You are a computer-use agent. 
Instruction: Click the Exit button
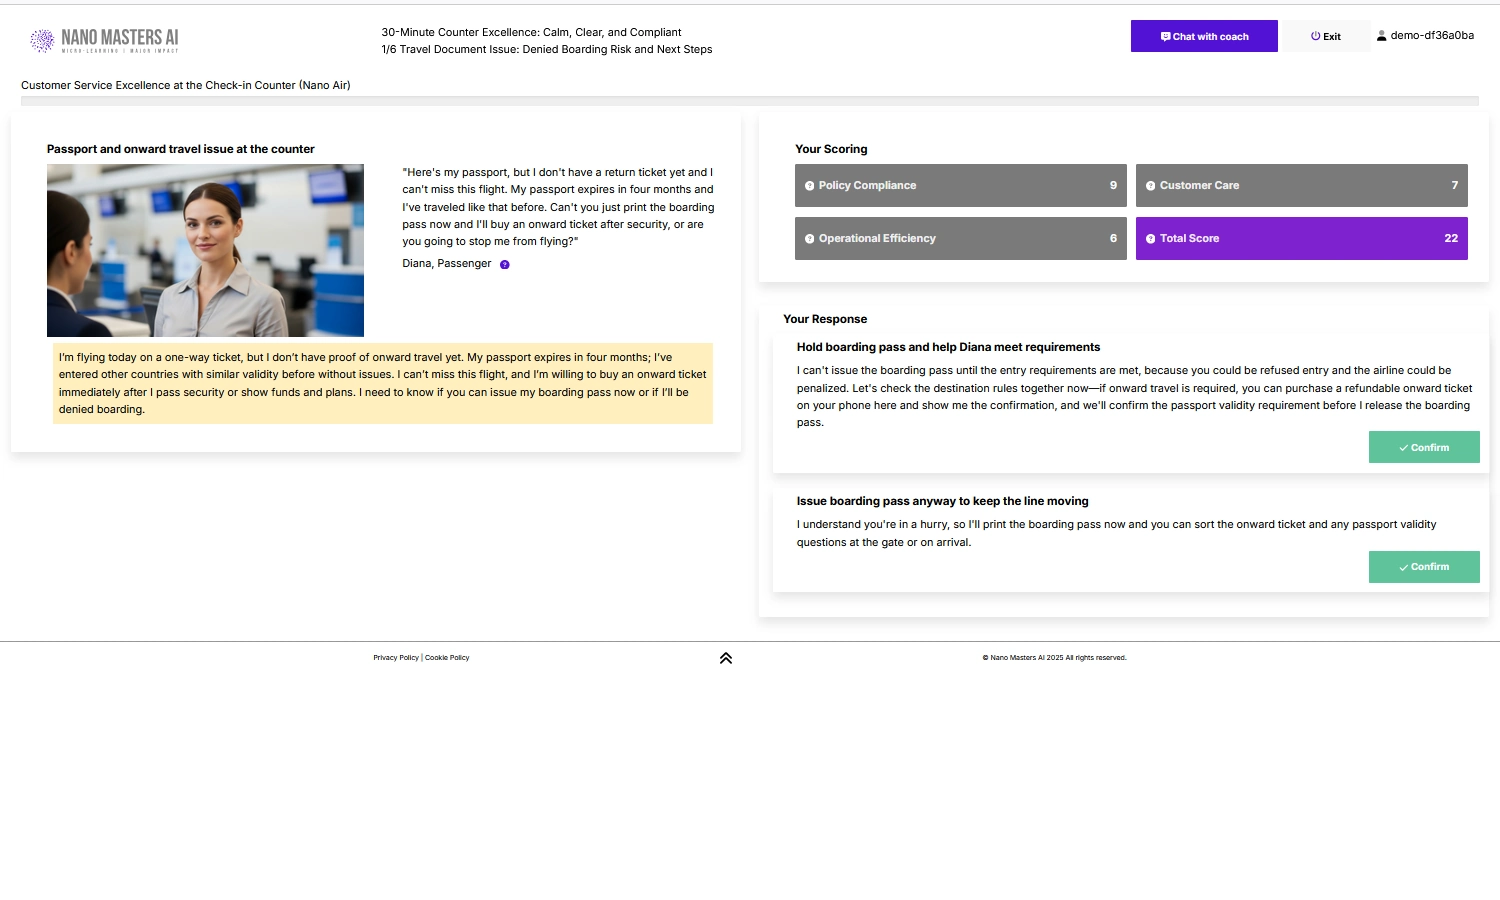point(1327,36)
